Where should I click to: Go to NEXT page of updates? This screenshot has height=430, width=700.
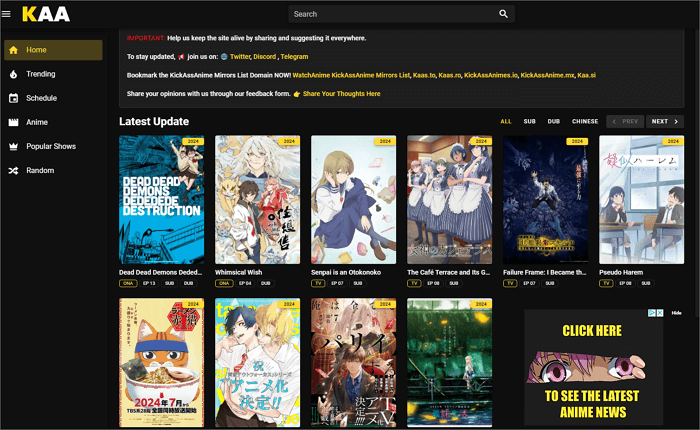tap(663, 121)
